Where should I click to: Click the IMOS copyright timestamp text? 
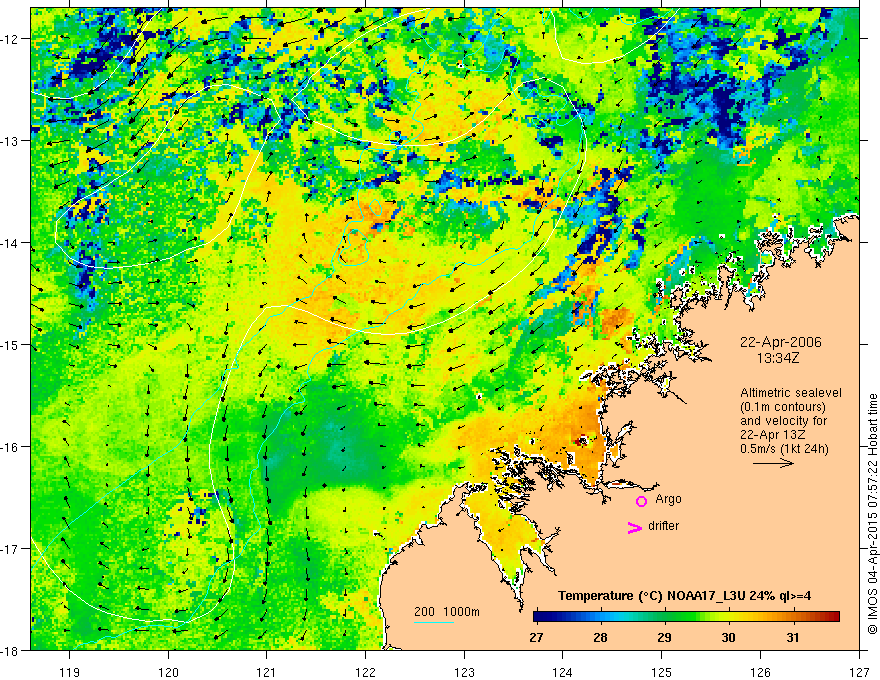(x=872, y=514)
